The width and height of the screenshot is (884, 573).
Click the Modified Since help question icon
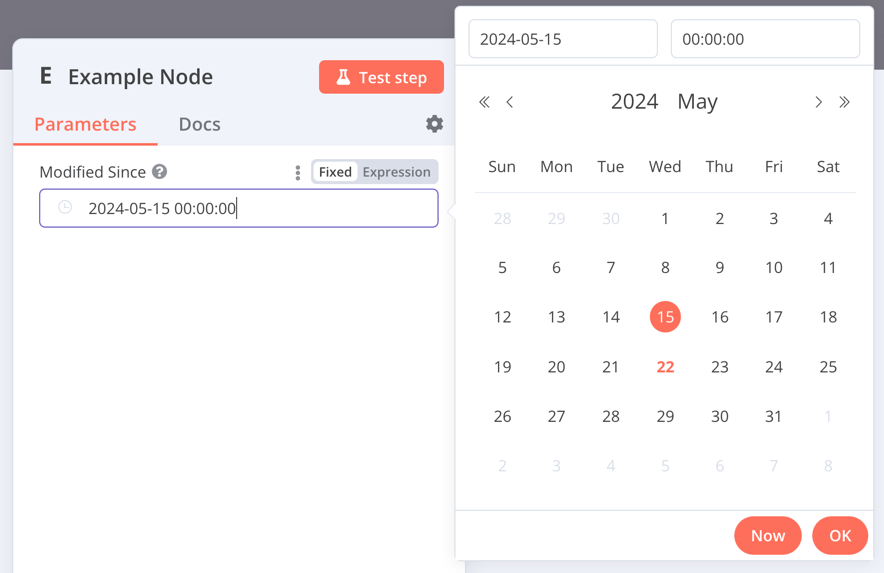click(160, 172)
